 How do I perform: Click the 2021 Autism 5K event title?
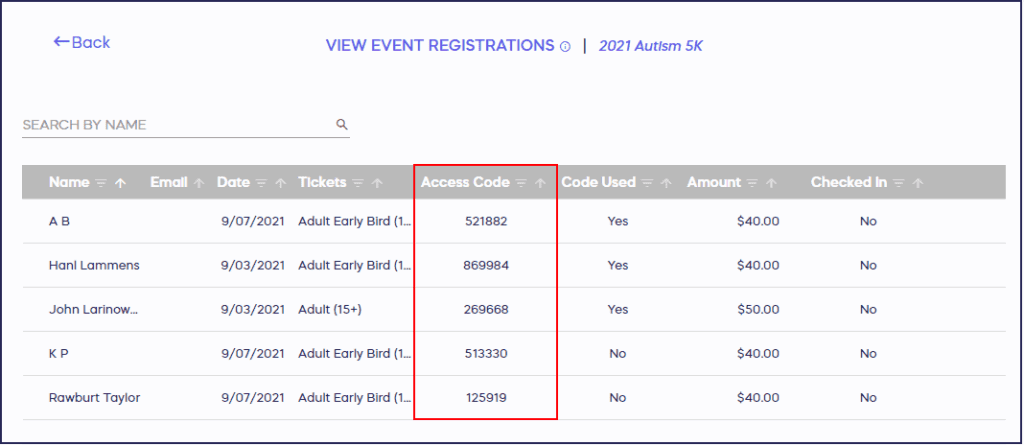pyautogui.click(x=650, y=46)
